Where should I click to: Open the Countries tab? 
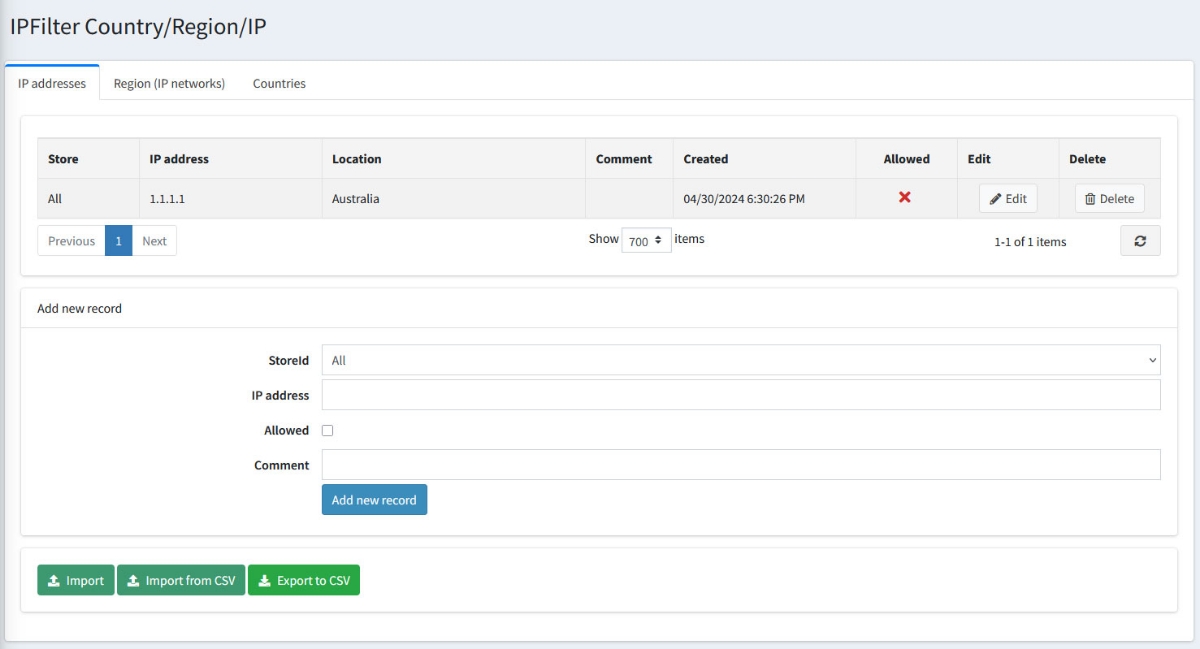pyautogui.click(x=279, y=84)
